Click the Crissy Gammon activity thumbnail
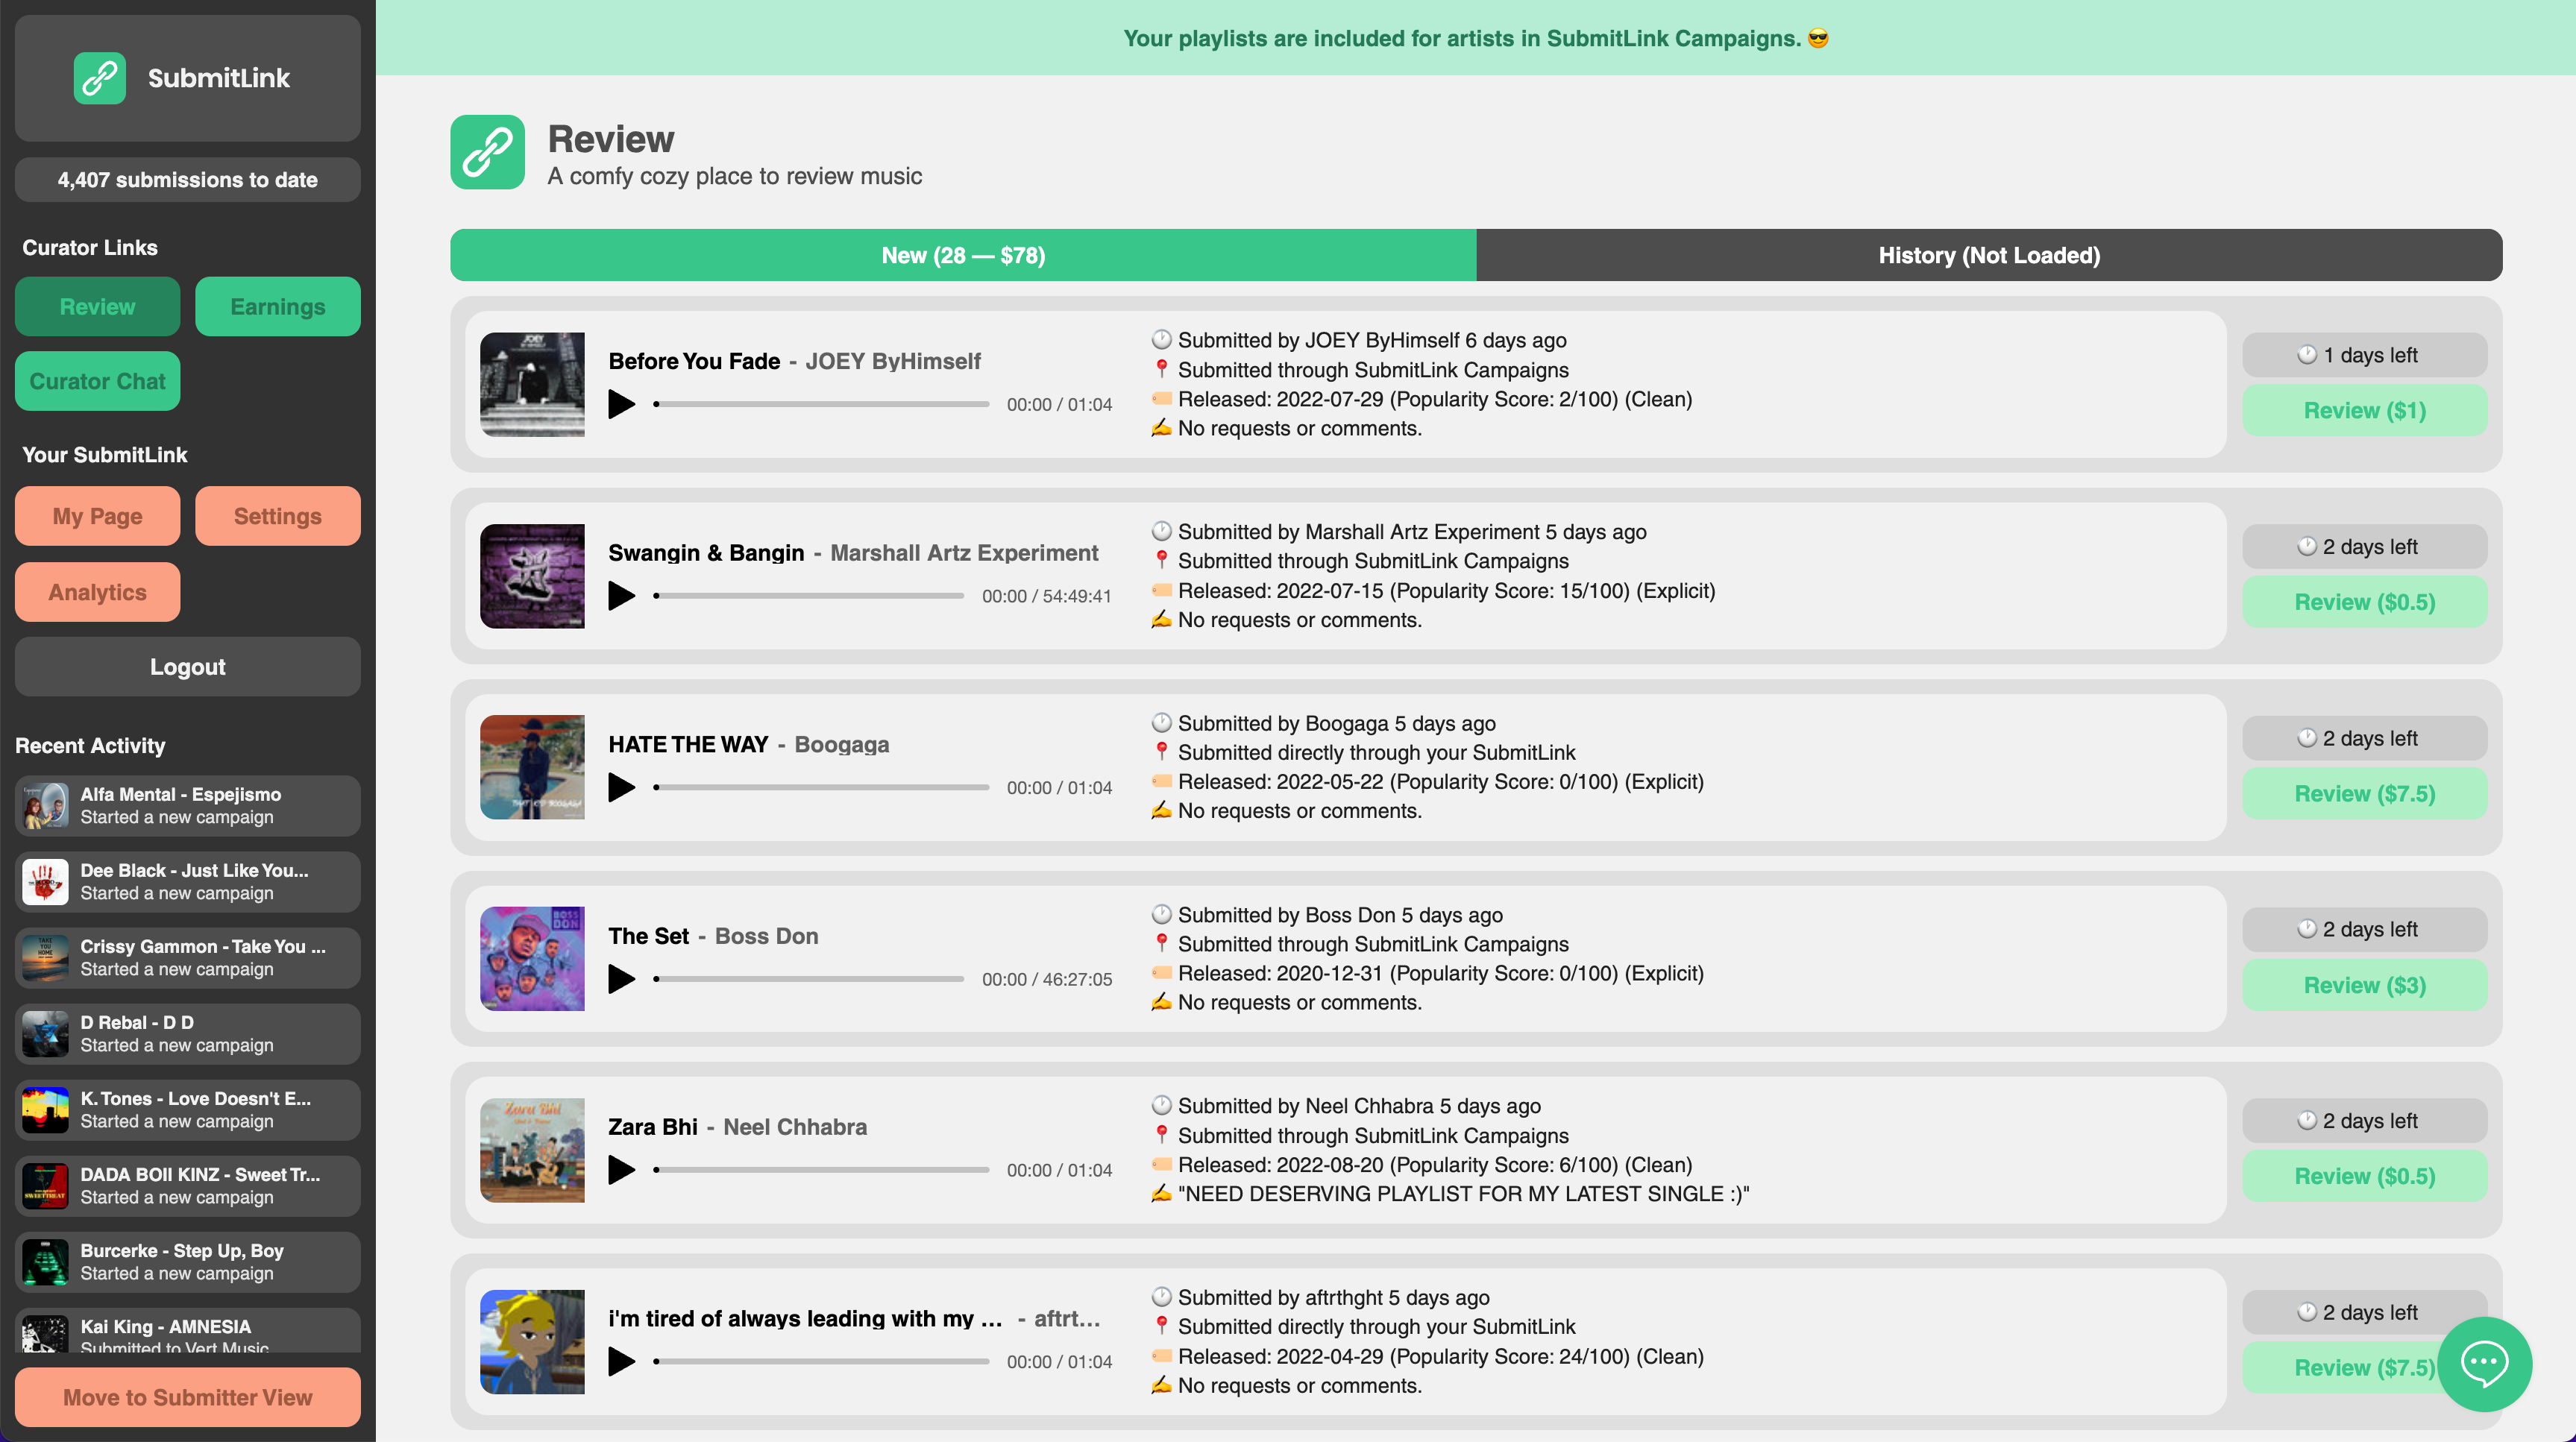Screen dimensions: 2576x1442 [x=46, y=958]
